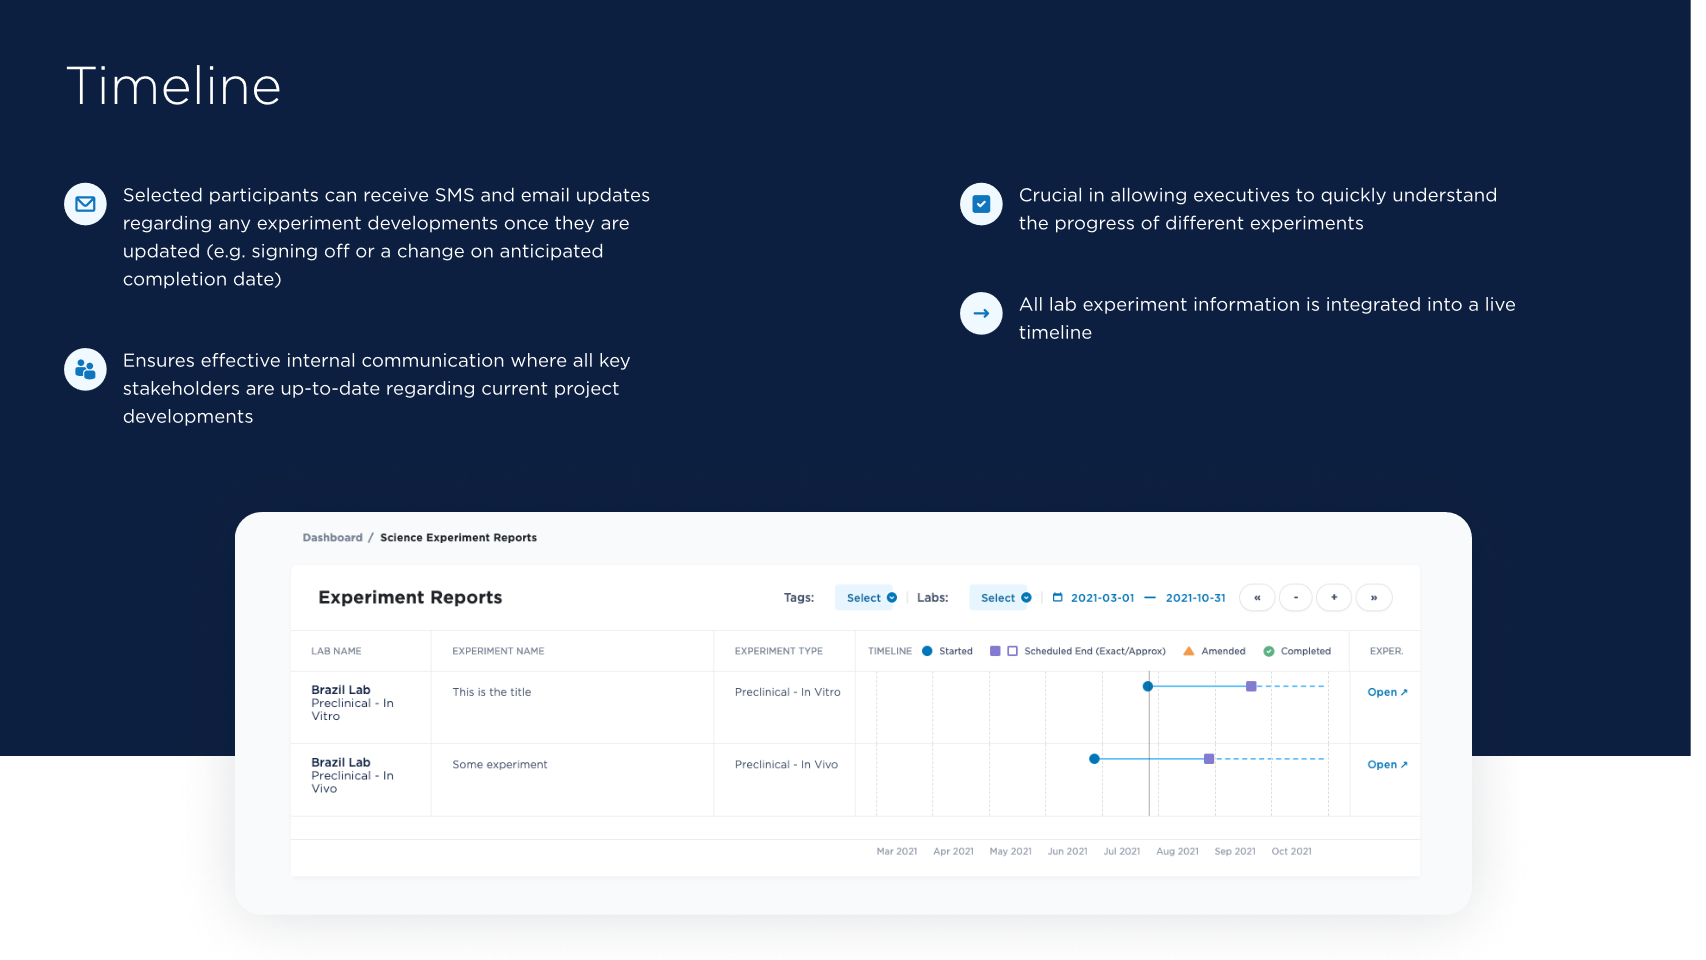
Task: Click the outlined Scheduled End approx square
Action: point(1012,651)
